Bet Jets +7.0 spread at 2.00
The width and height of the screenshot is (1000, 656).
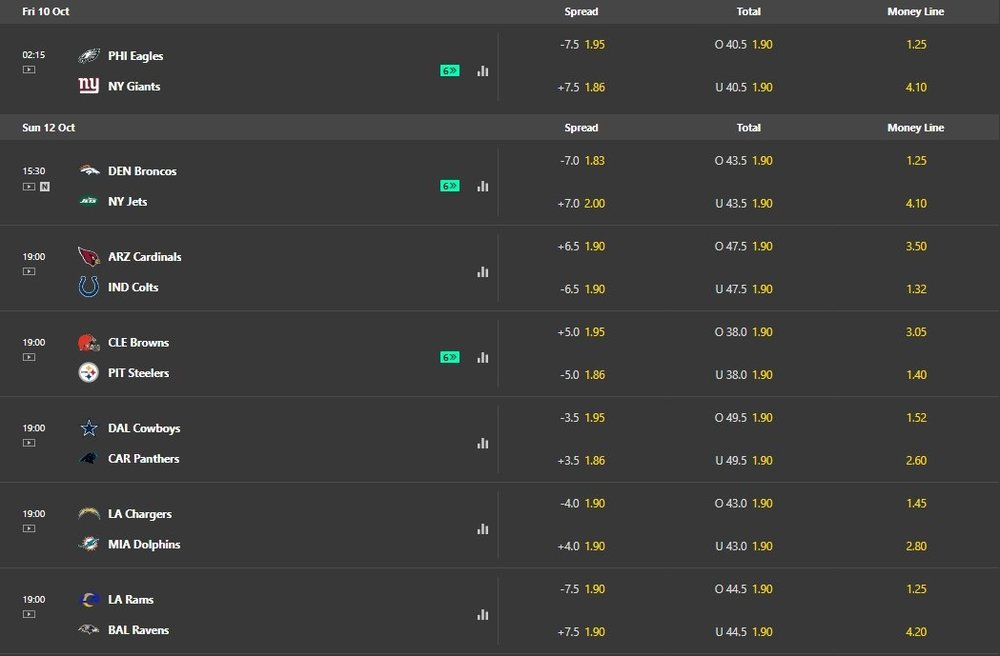[581, 203]
